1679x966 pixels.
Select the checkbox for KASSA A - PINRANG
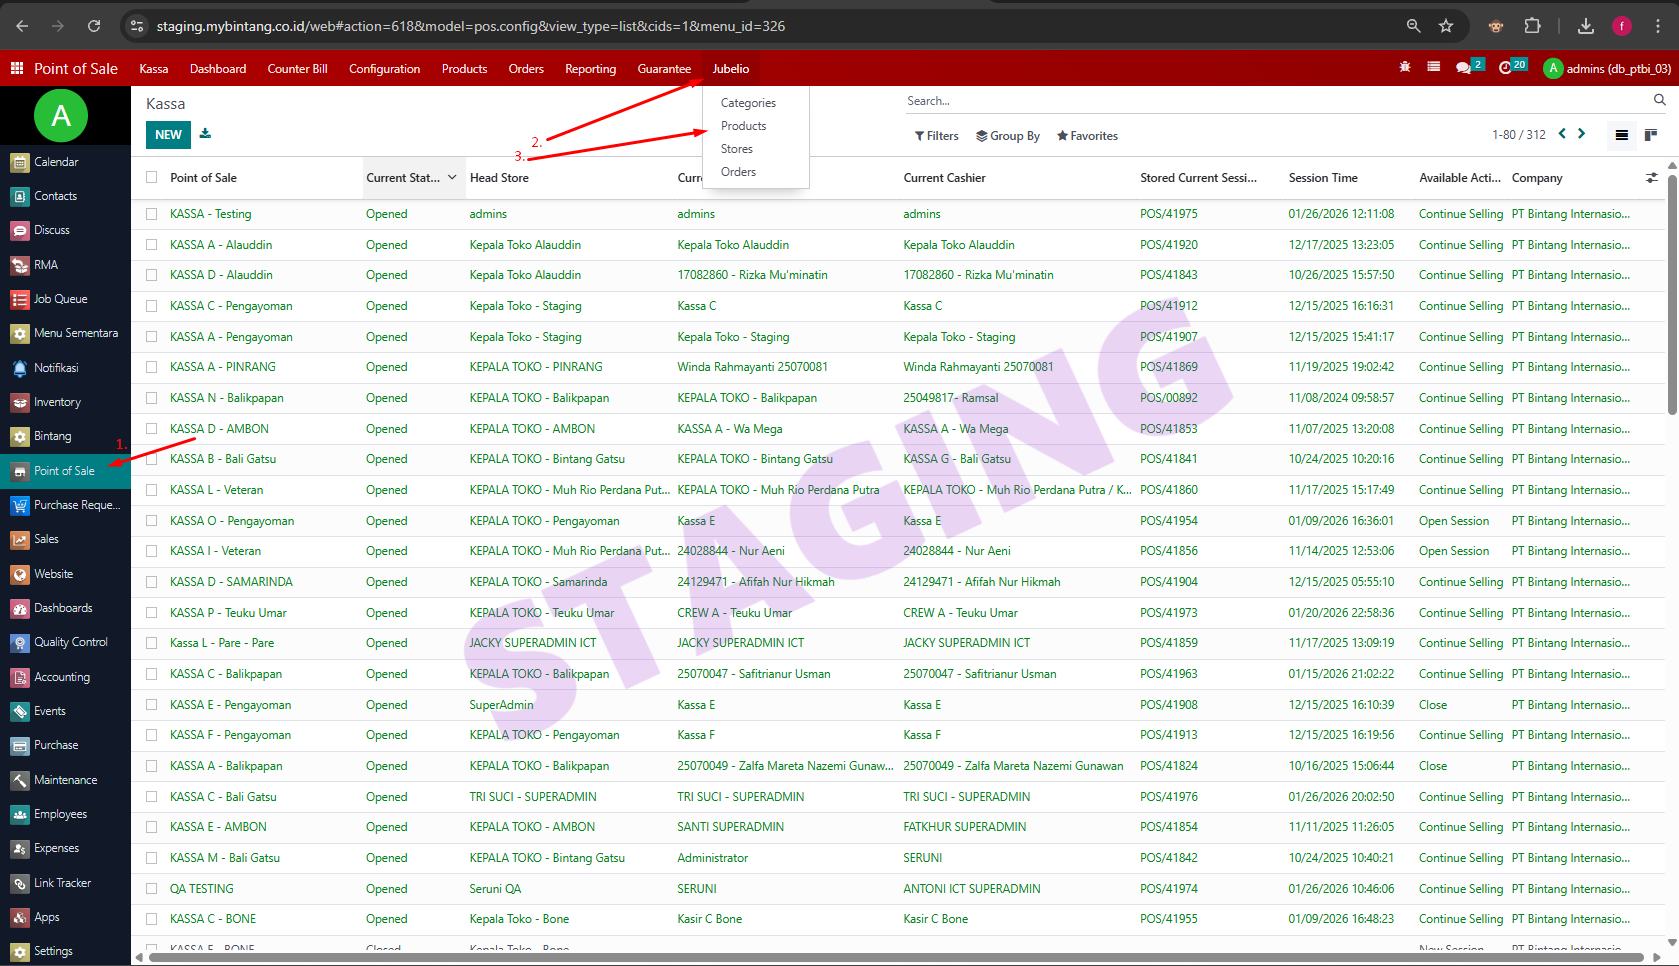152,367
